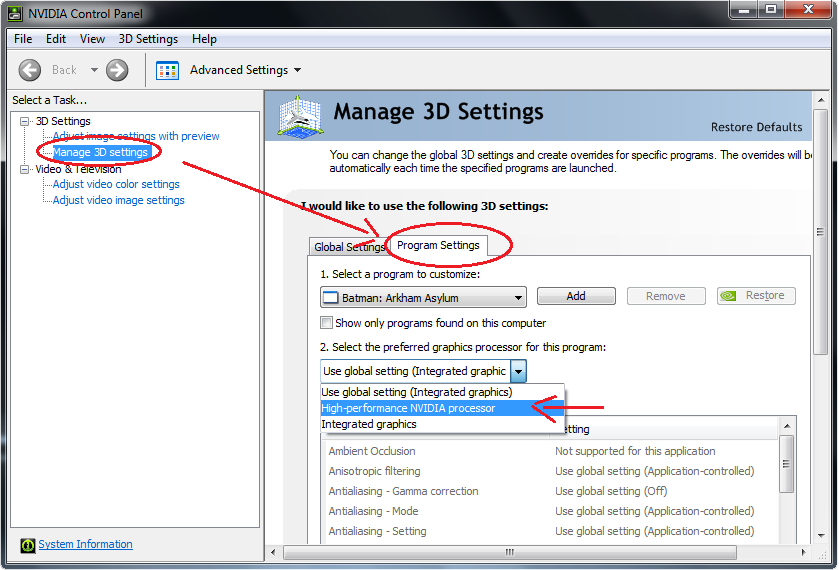Choose Use global setting (Integrated graphics) option
The height and width of the screenshot is (570, 839).
point(442,392)
